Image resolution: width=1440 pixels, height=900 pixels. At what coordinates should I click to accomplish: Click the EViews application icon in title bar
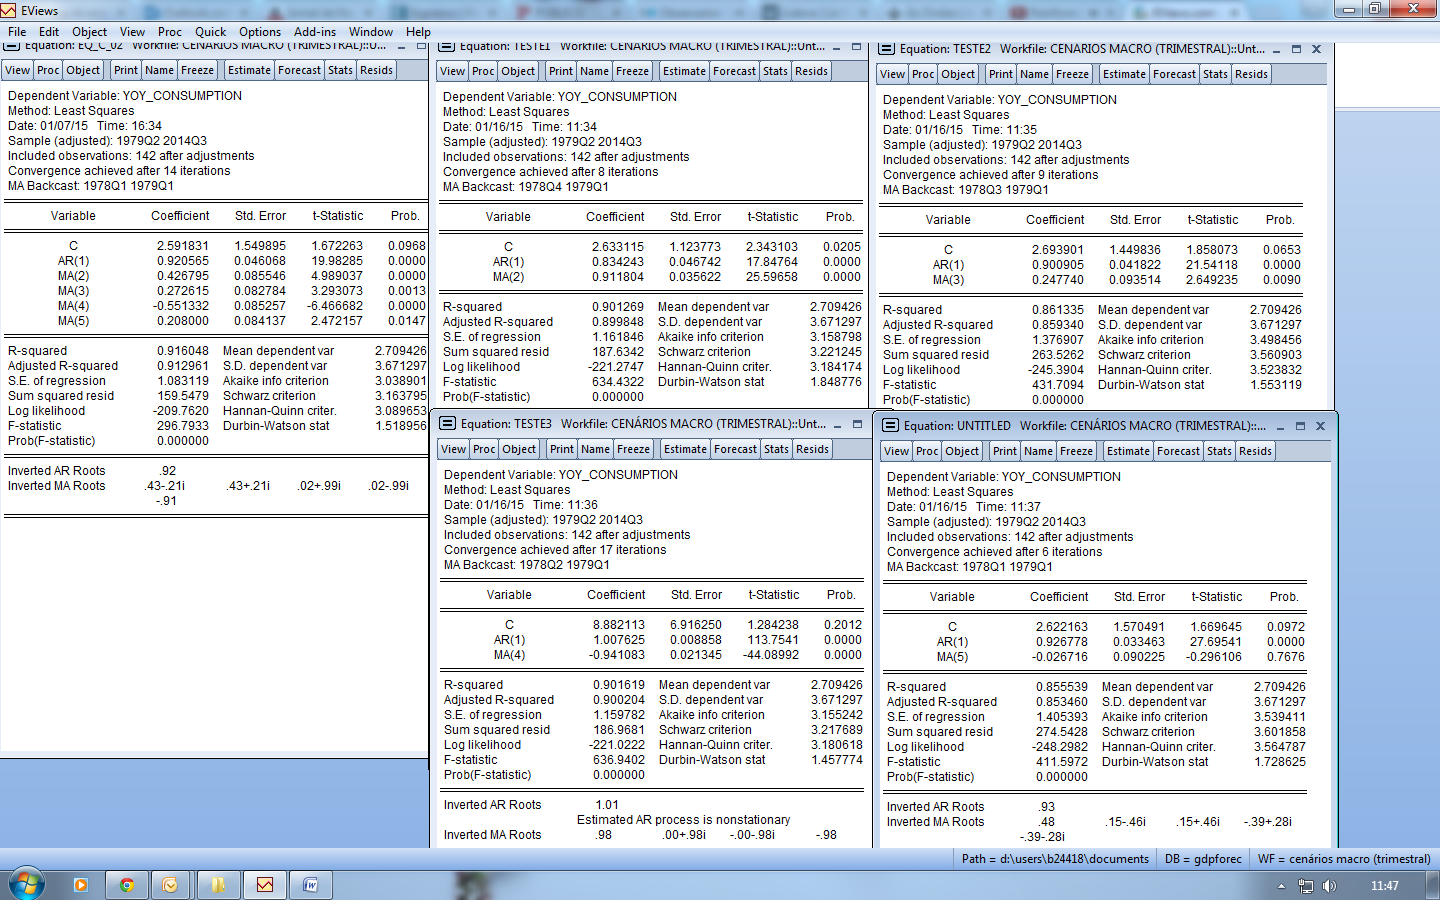(x=8, y=10)
